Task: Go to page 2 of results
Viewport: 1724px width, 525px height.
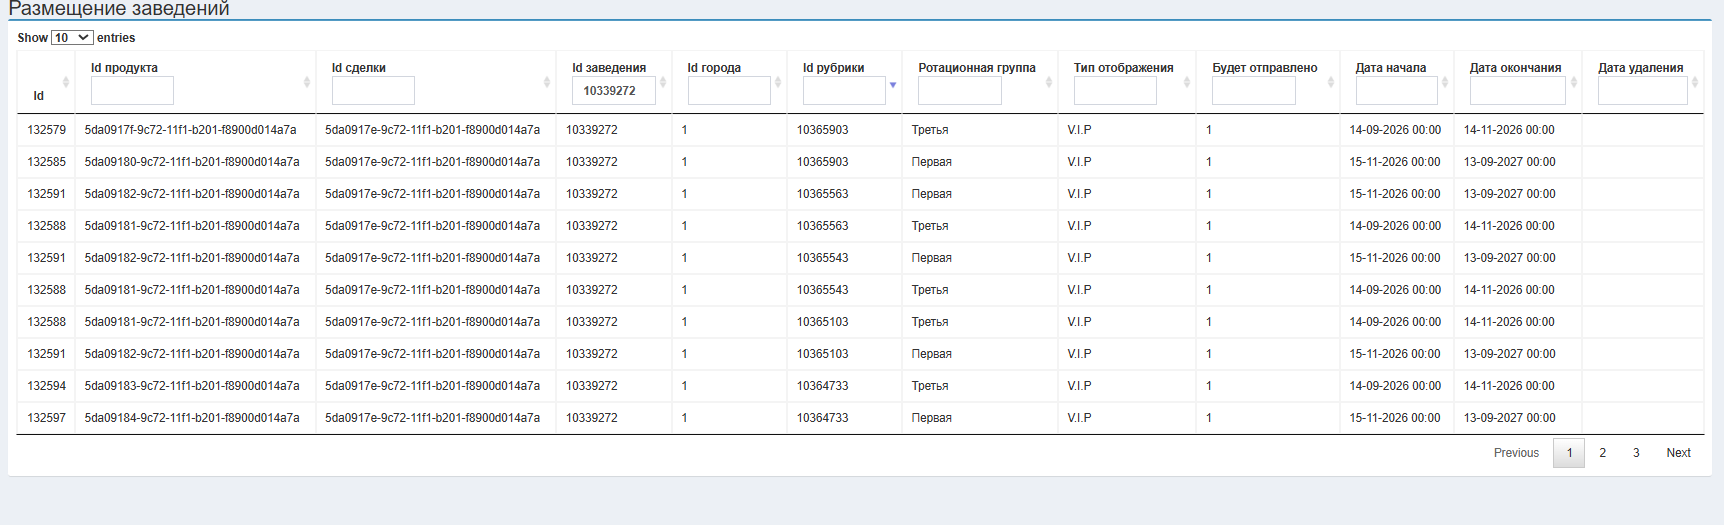Action: click(x=1602, y=453)
